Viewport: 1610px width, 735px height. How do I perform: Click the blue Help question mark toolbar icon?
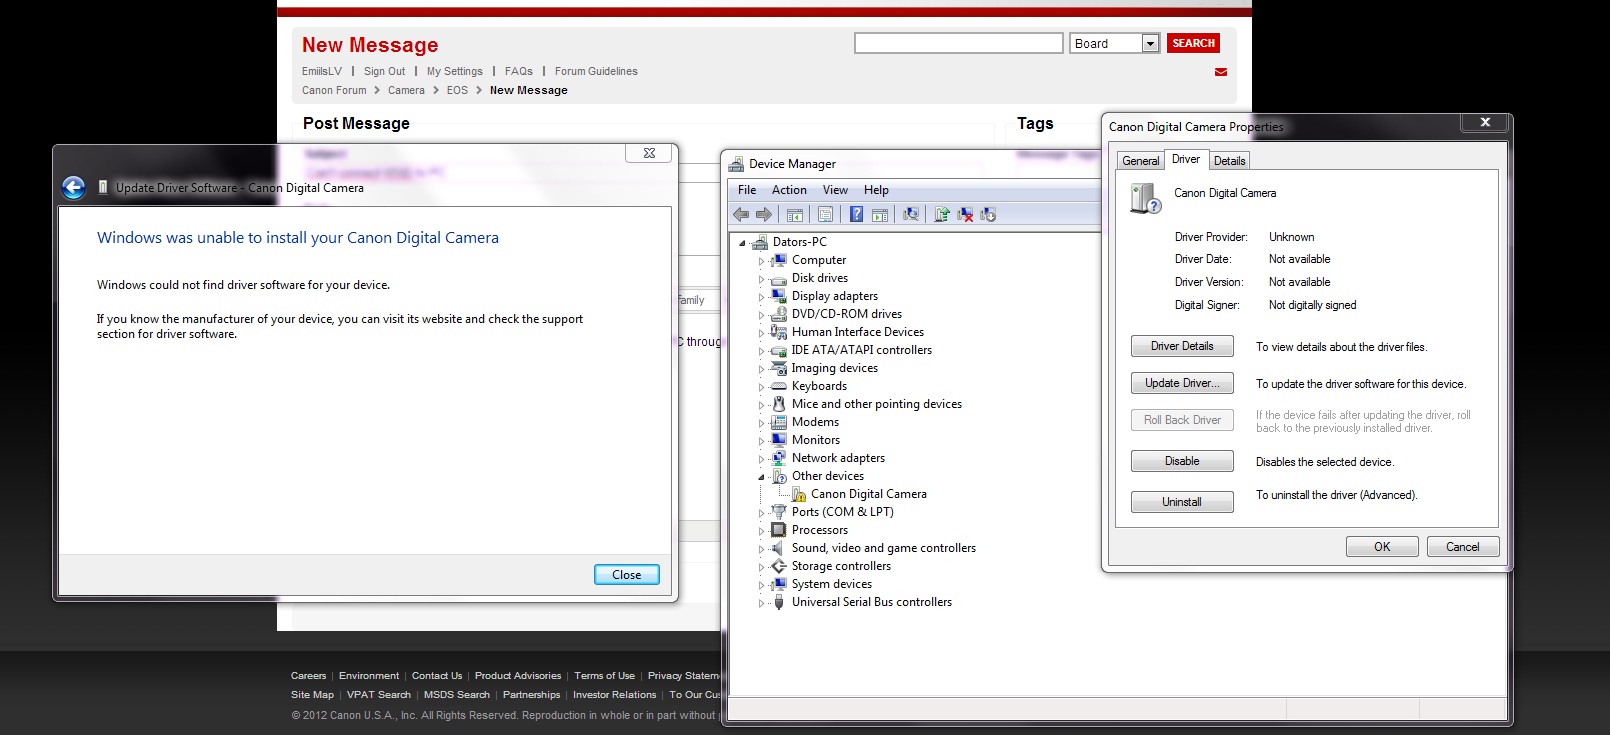point(856,214)
